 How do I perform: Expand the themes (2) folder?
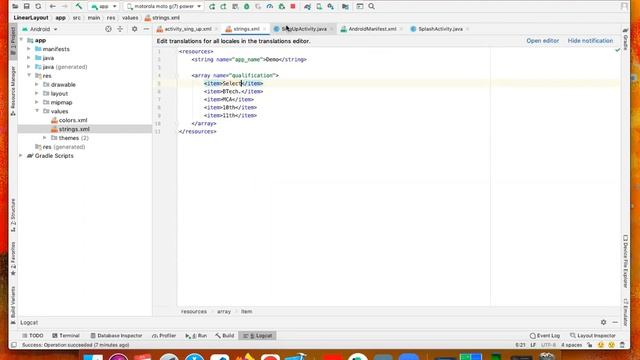45,138
